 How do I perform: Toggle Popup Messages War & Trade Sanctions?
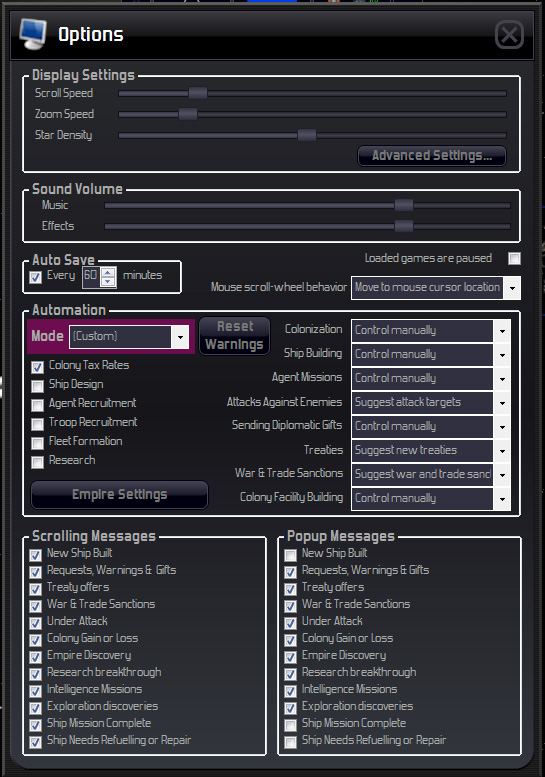coord(290,607)
